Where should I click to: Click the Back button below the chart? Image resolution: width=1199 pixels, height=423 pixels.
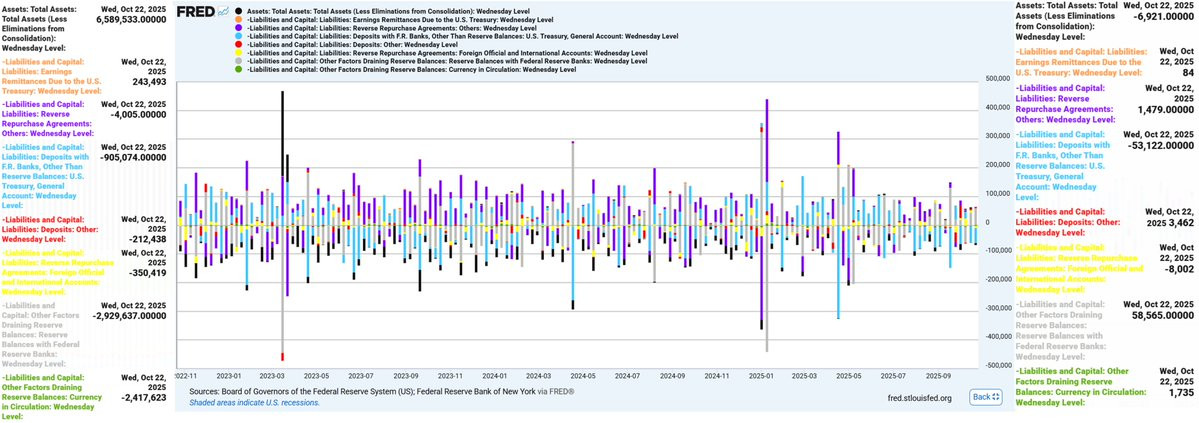click(985, 396)
